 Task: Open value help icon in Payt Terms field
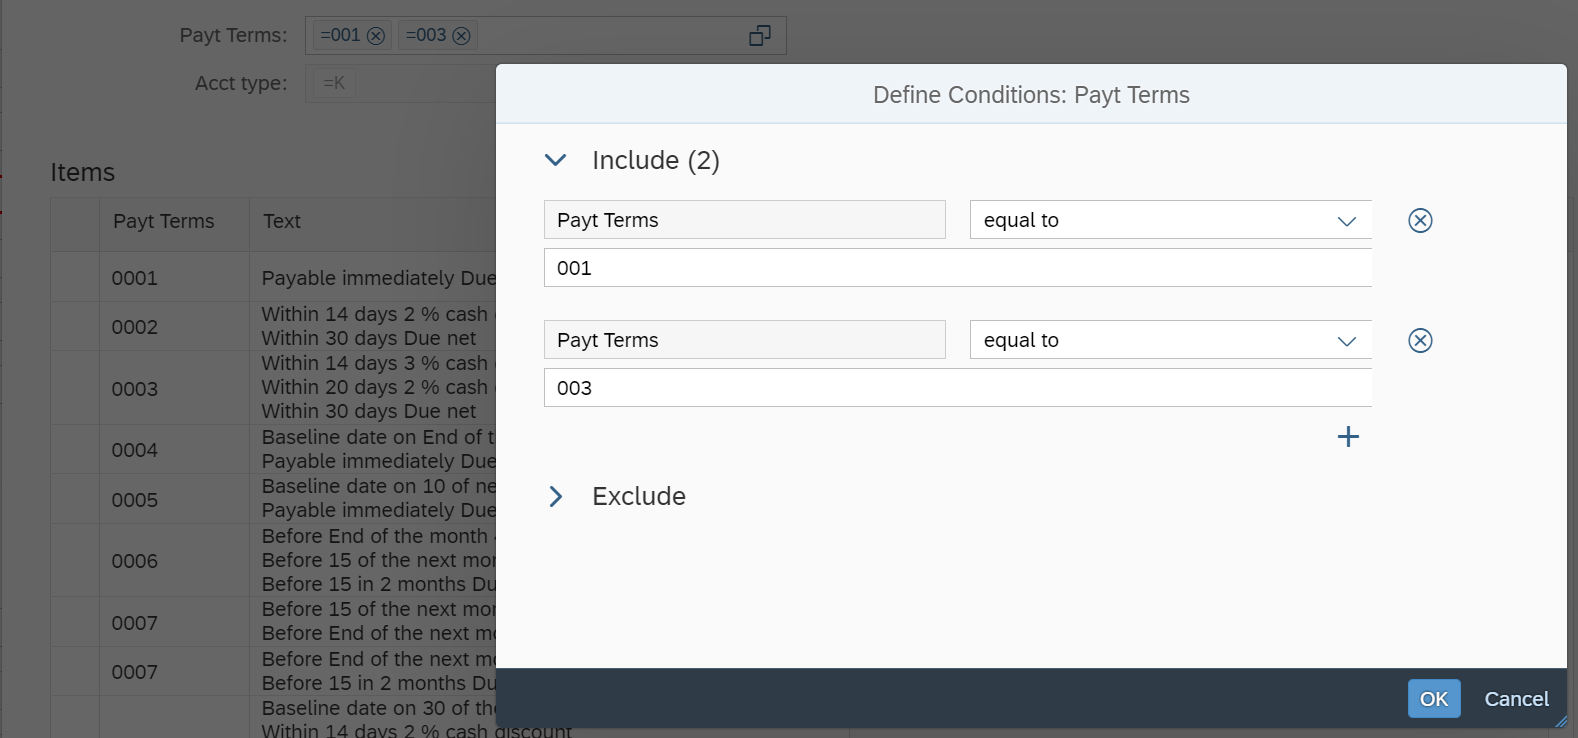pos(760,36)
